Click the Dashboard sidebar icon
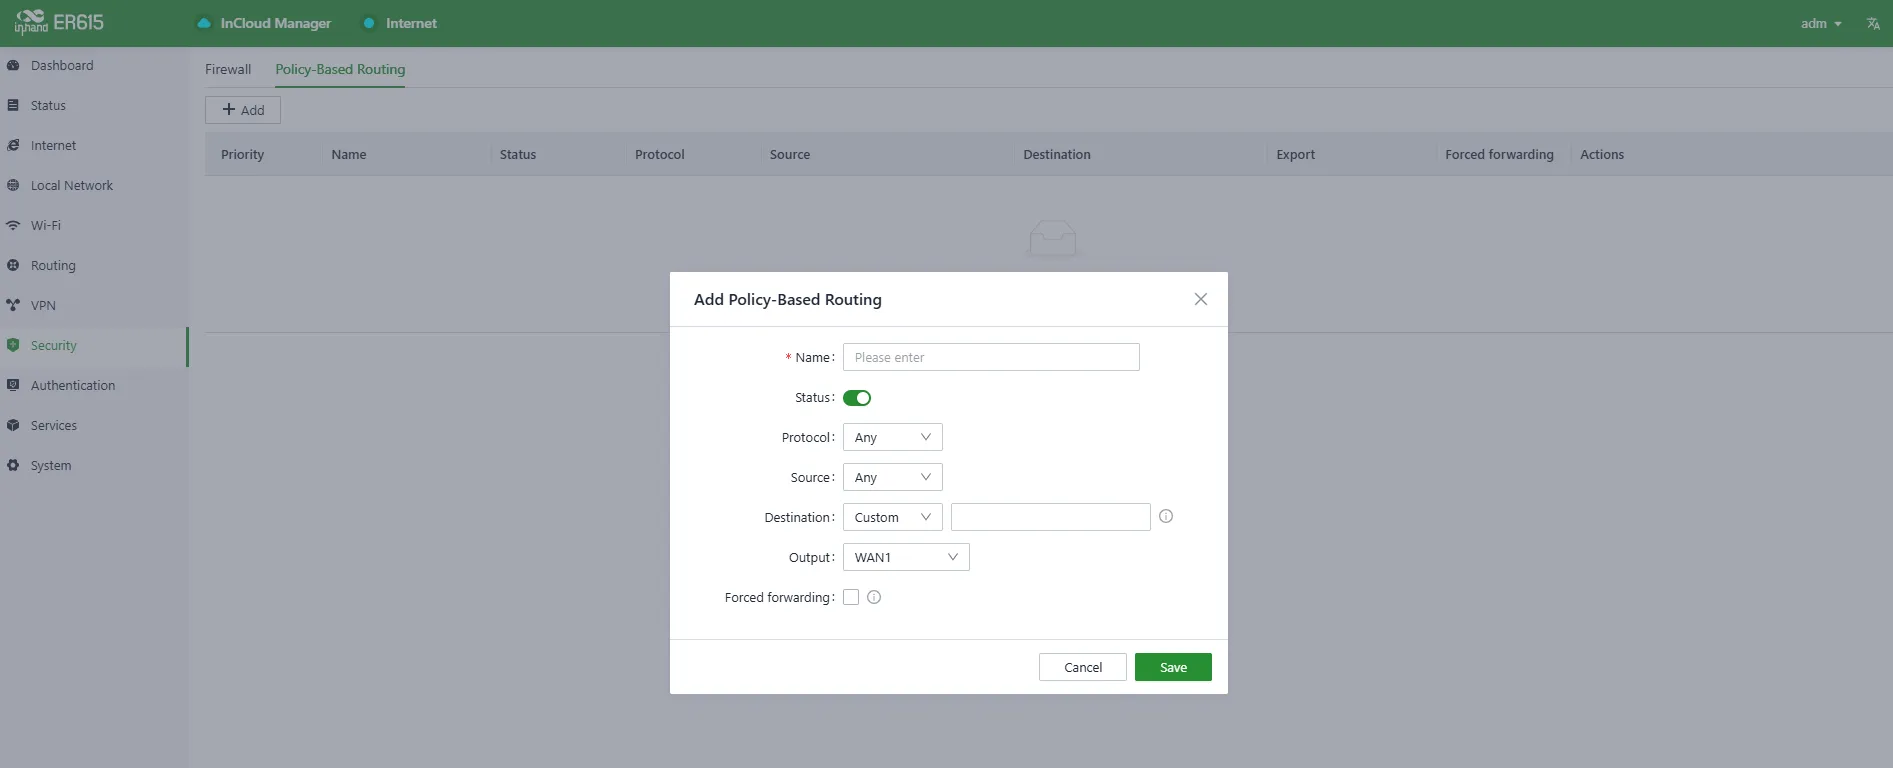This screenshot has width=1893, height=768. coord(13,65)
